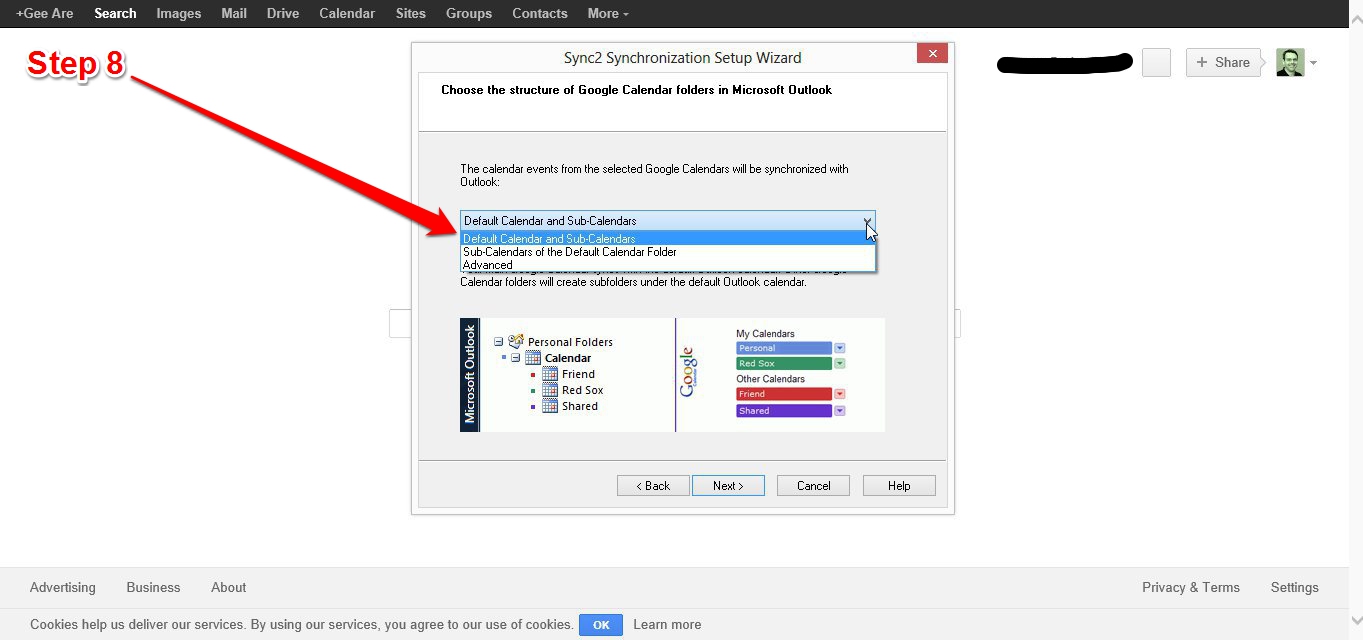
Task: Click the Shared calendar grid icon
Action: coord(550,406)
